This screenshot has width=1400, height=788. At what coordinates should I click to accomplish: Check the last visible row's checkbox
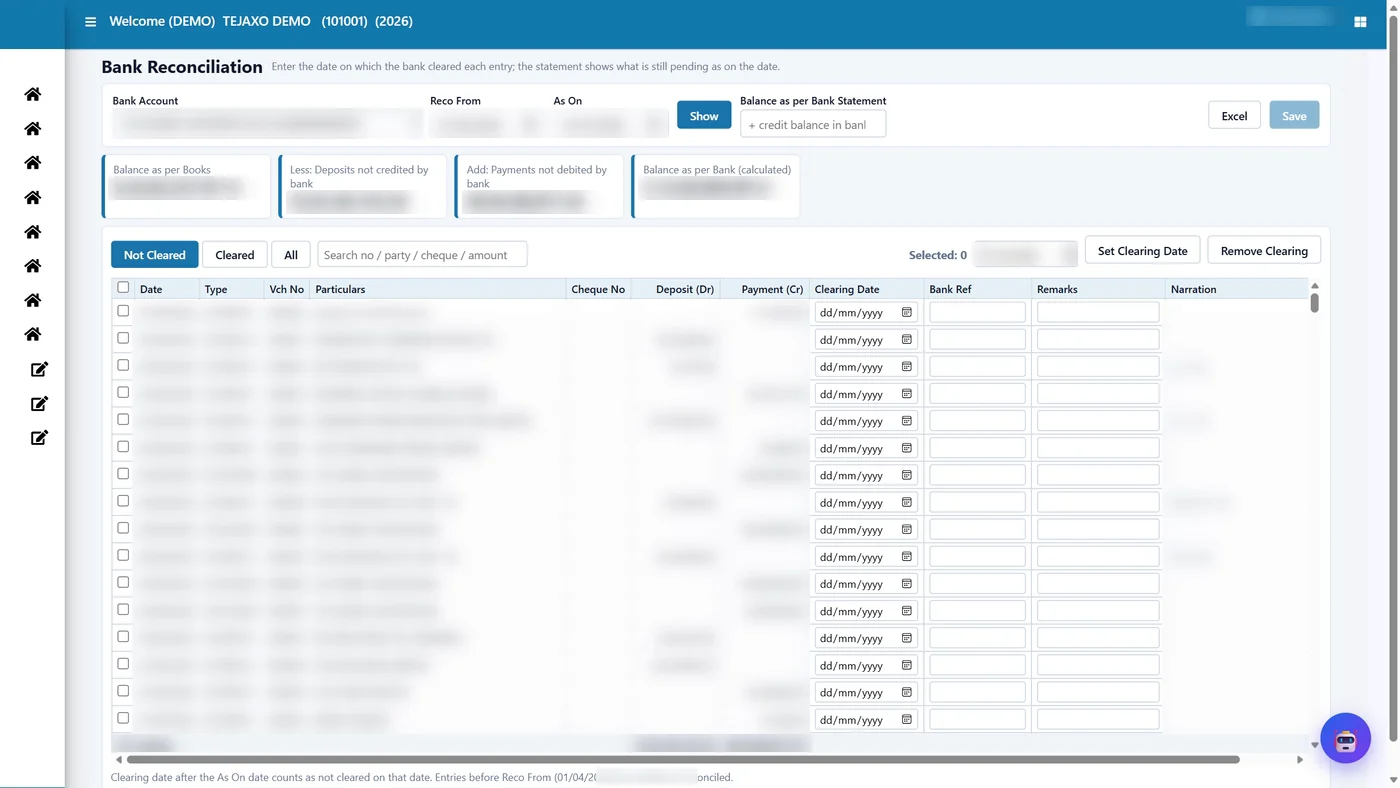pyautogui.click(x=123, y=718)
